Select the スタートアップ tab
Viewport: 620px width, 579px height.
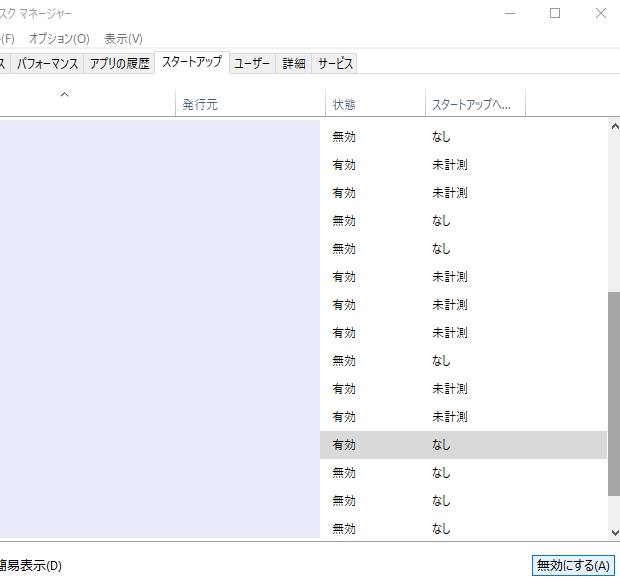pos(191,63)
